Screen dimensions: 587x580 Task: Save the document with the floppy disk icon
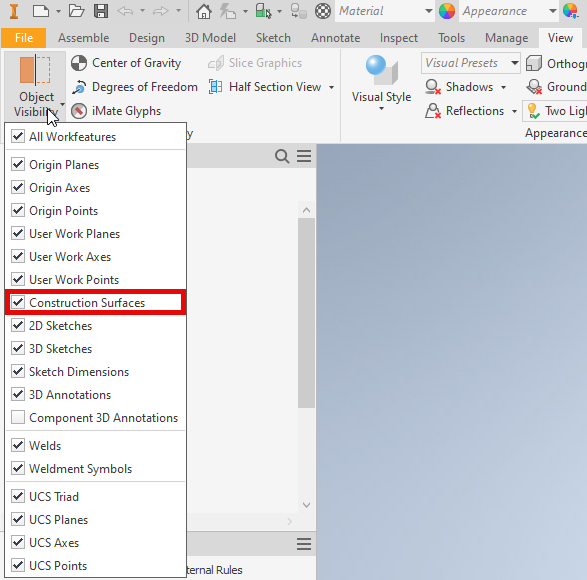point(101,11)
